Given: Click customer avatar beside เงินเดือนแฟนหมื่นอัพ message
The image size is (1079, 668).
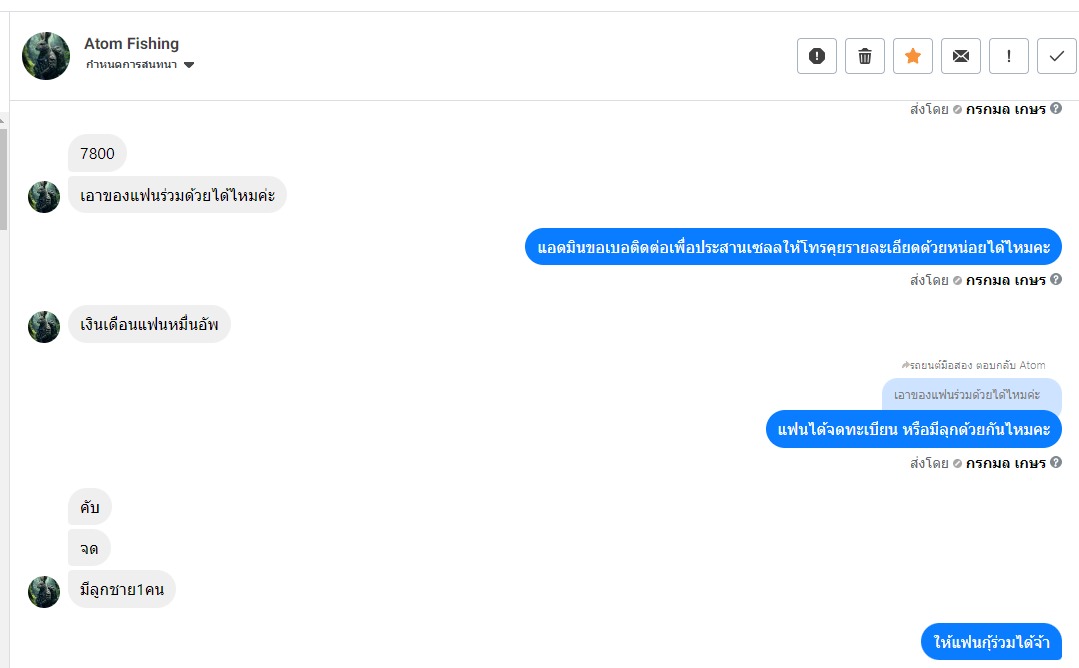Looking at the screenshot, I should point(44,327).
